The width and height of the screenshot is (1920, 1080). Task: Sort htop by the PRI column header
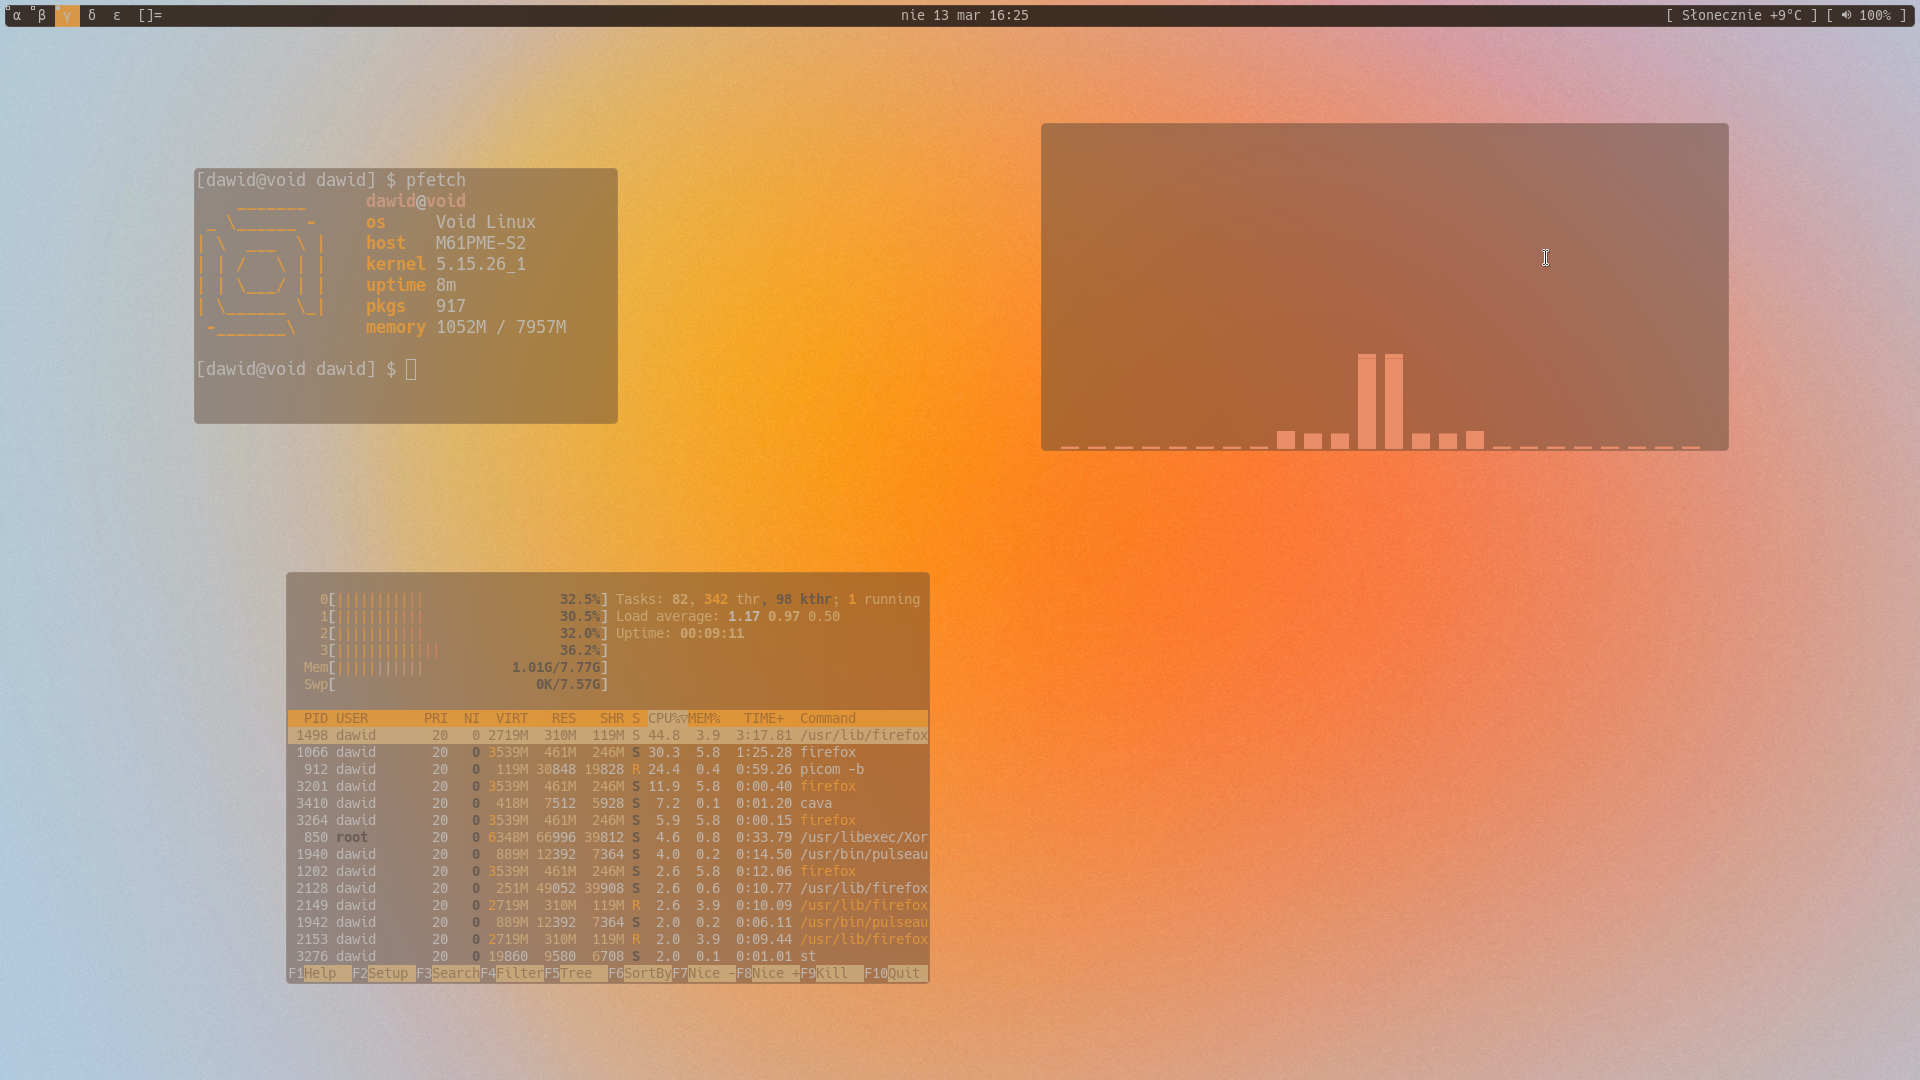tap(436, 718)
